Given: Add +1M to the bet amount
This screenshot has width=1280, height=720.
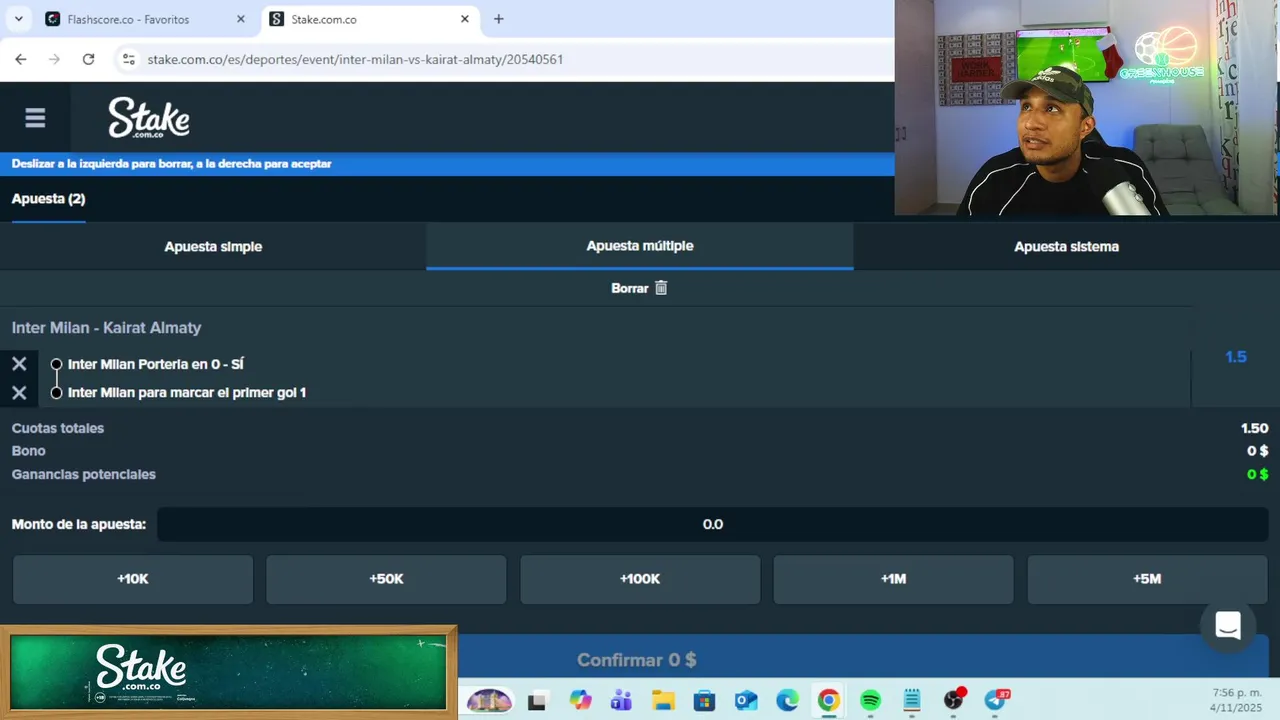Looking at the screenshot, I should pos(893,579).
